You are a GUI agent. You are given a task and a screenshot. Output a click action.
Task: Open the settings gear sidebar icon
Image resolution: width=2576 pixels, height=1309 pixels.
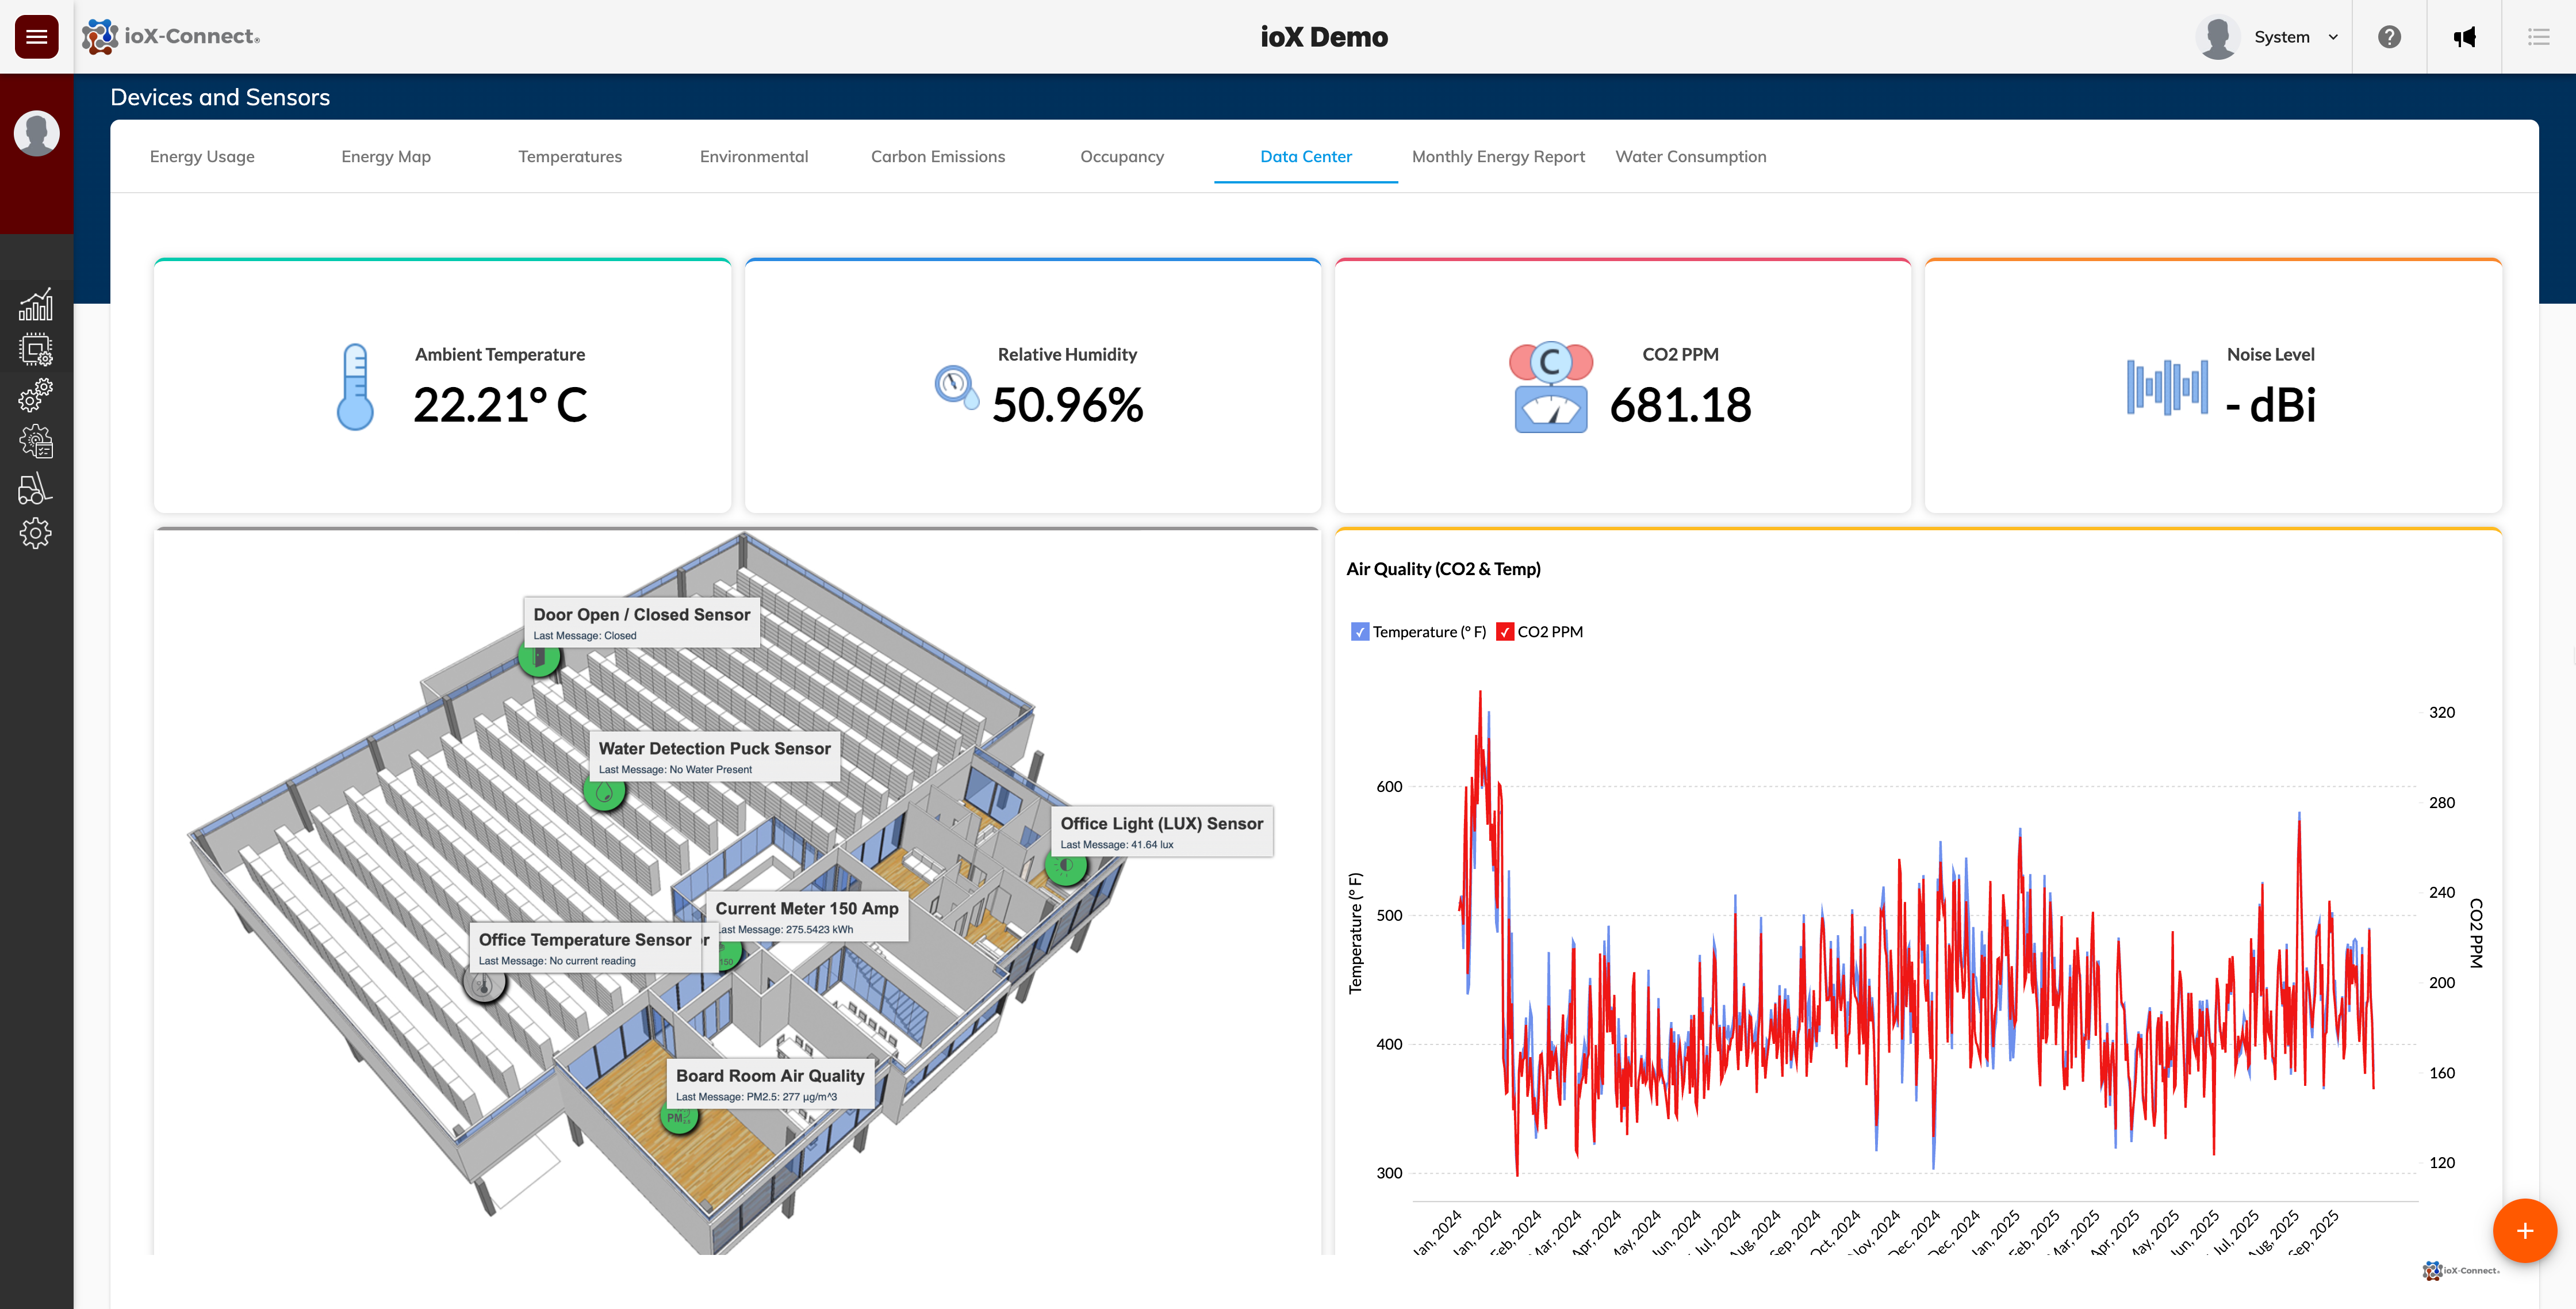(36, 533)
